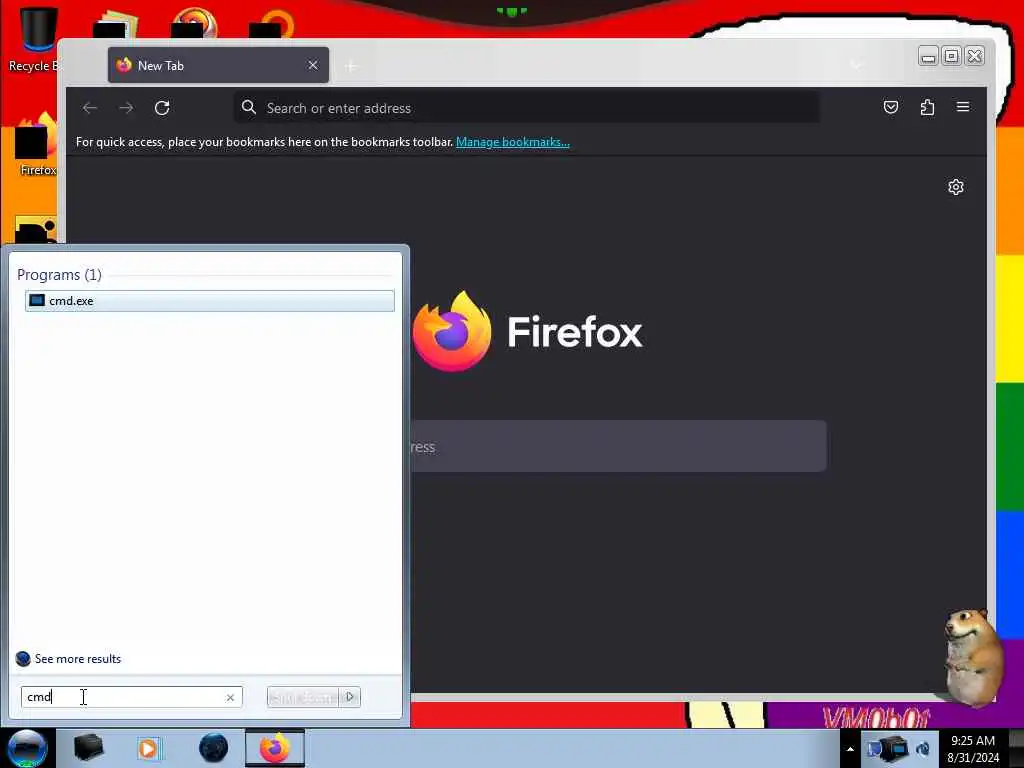Open the Save to Pocket button

[x=891, y=107]
